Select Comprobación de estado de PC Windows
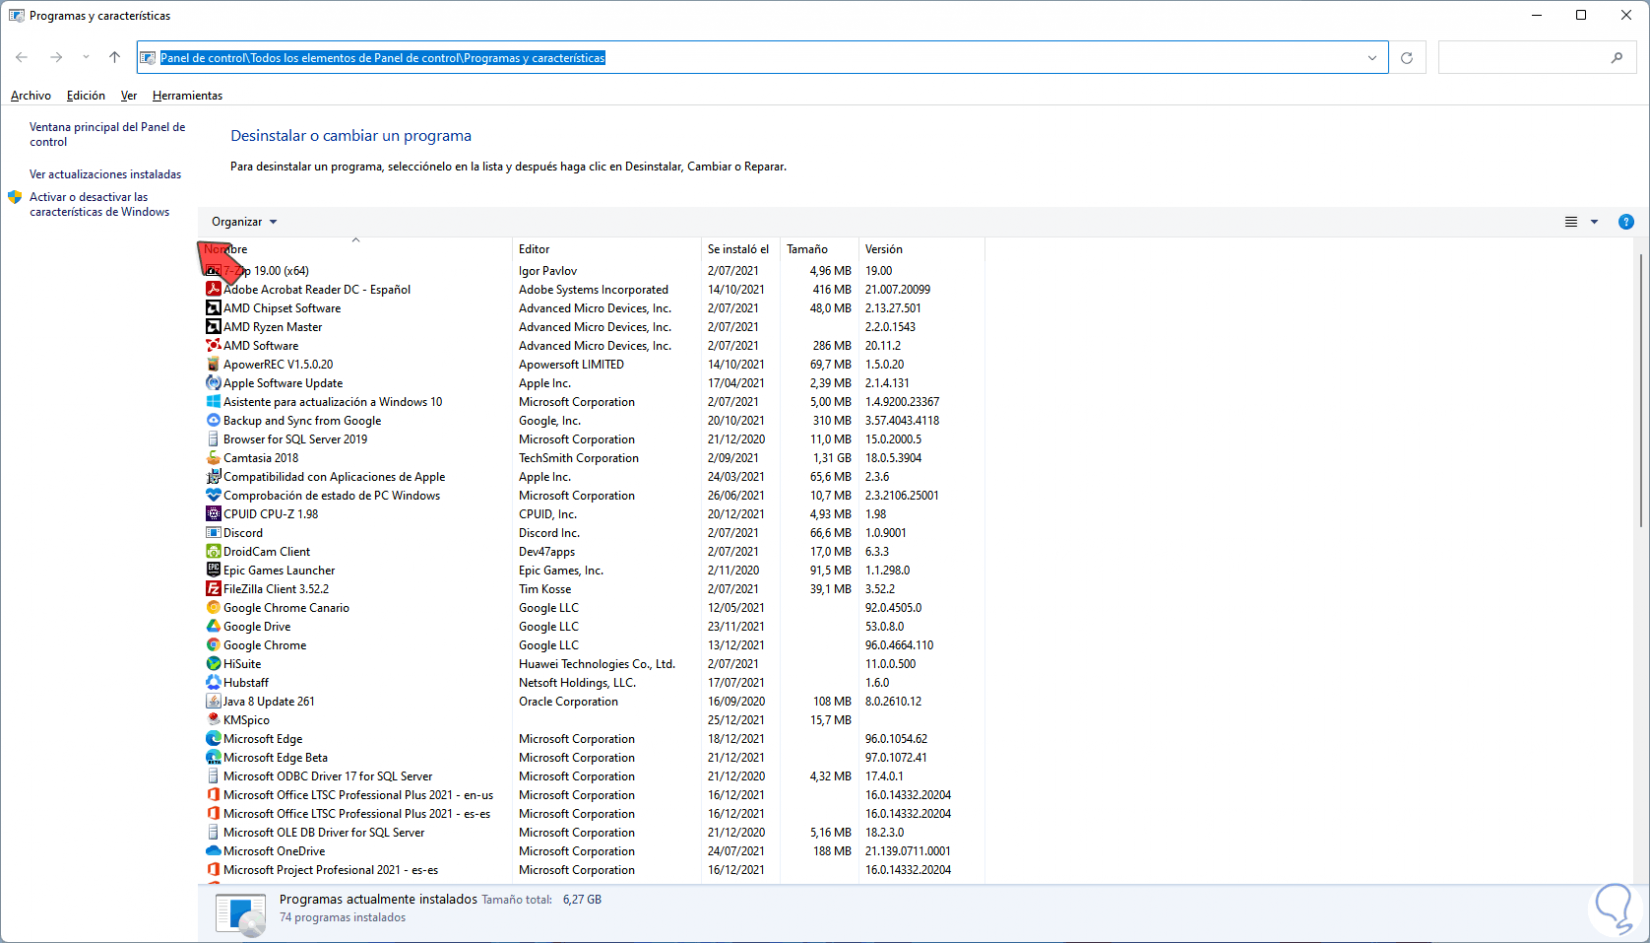 (331, 496)
